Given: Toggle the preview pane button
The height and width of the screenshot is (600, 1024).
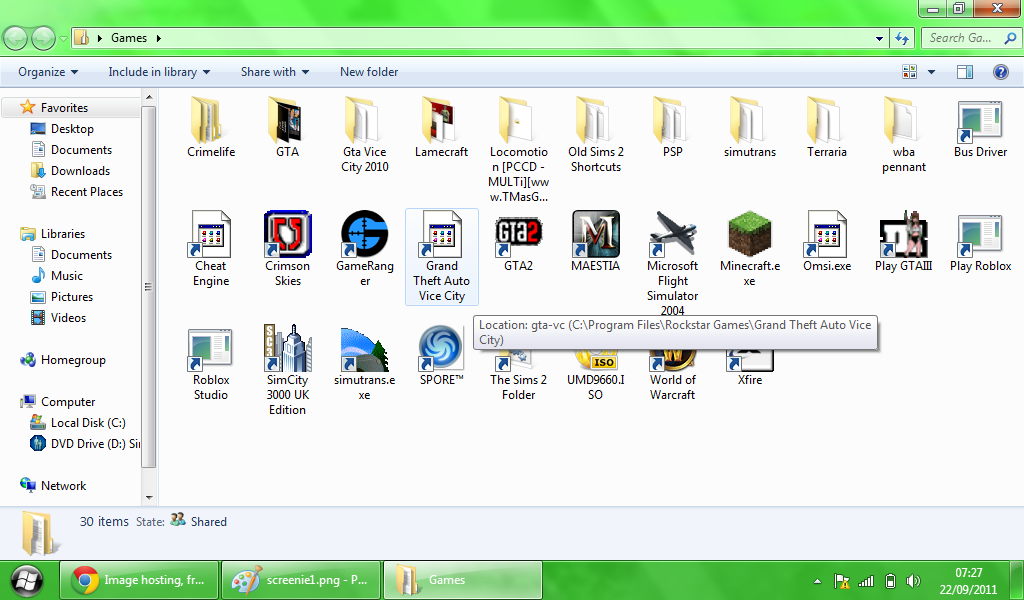Looking at the screenshot, I should pyautogui.click(x=965, y=72).
